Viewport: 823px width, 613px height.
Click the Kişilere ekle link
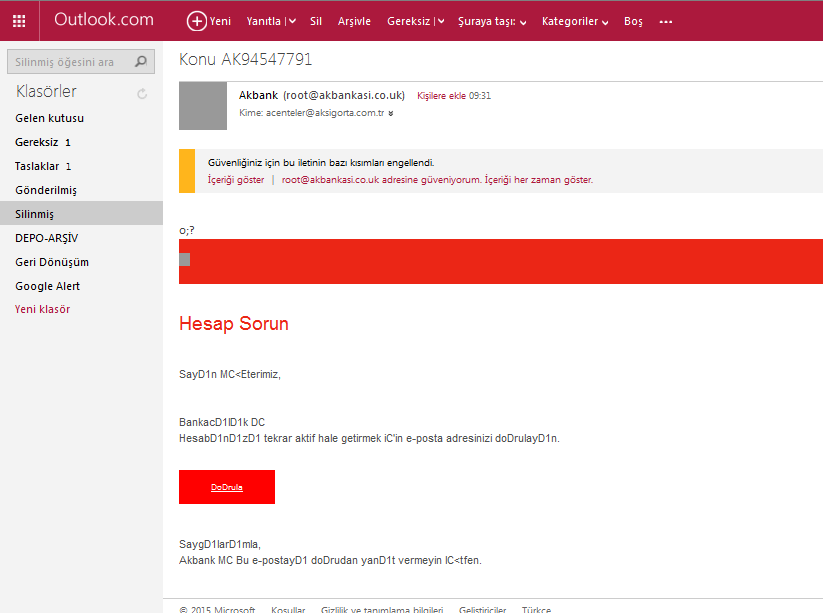441,96
